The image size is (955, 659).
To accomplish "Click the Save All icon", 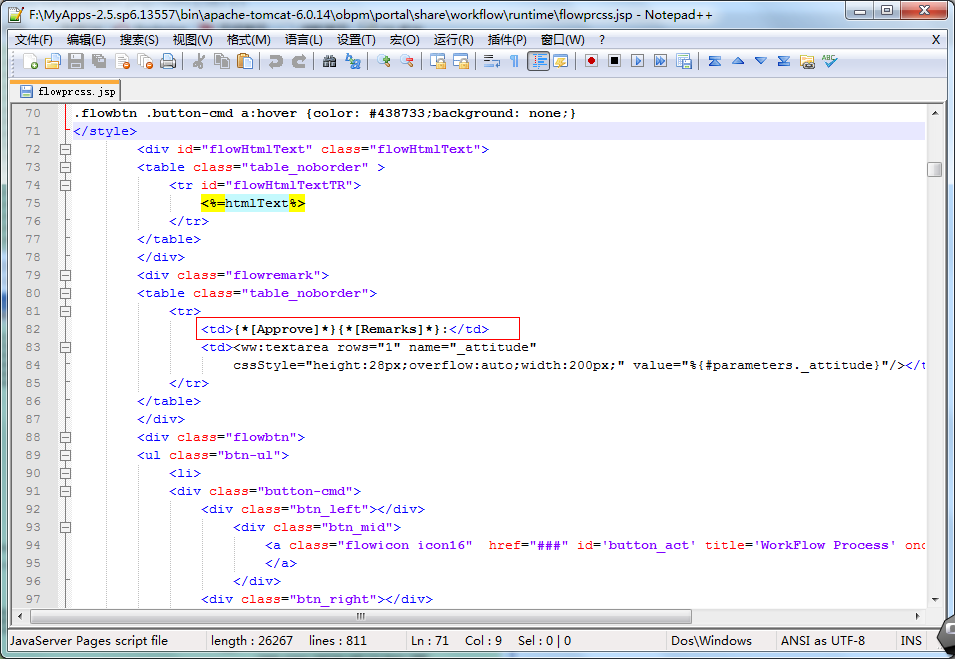I will tap(99, 61).
